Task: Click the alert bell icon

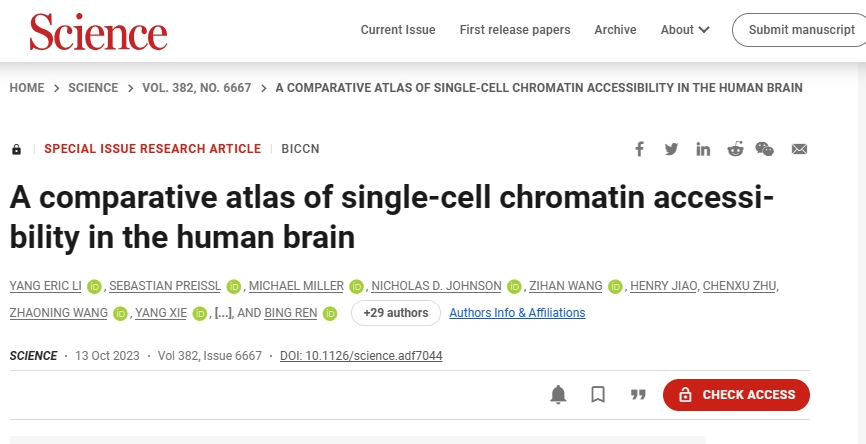Action: 559,395
